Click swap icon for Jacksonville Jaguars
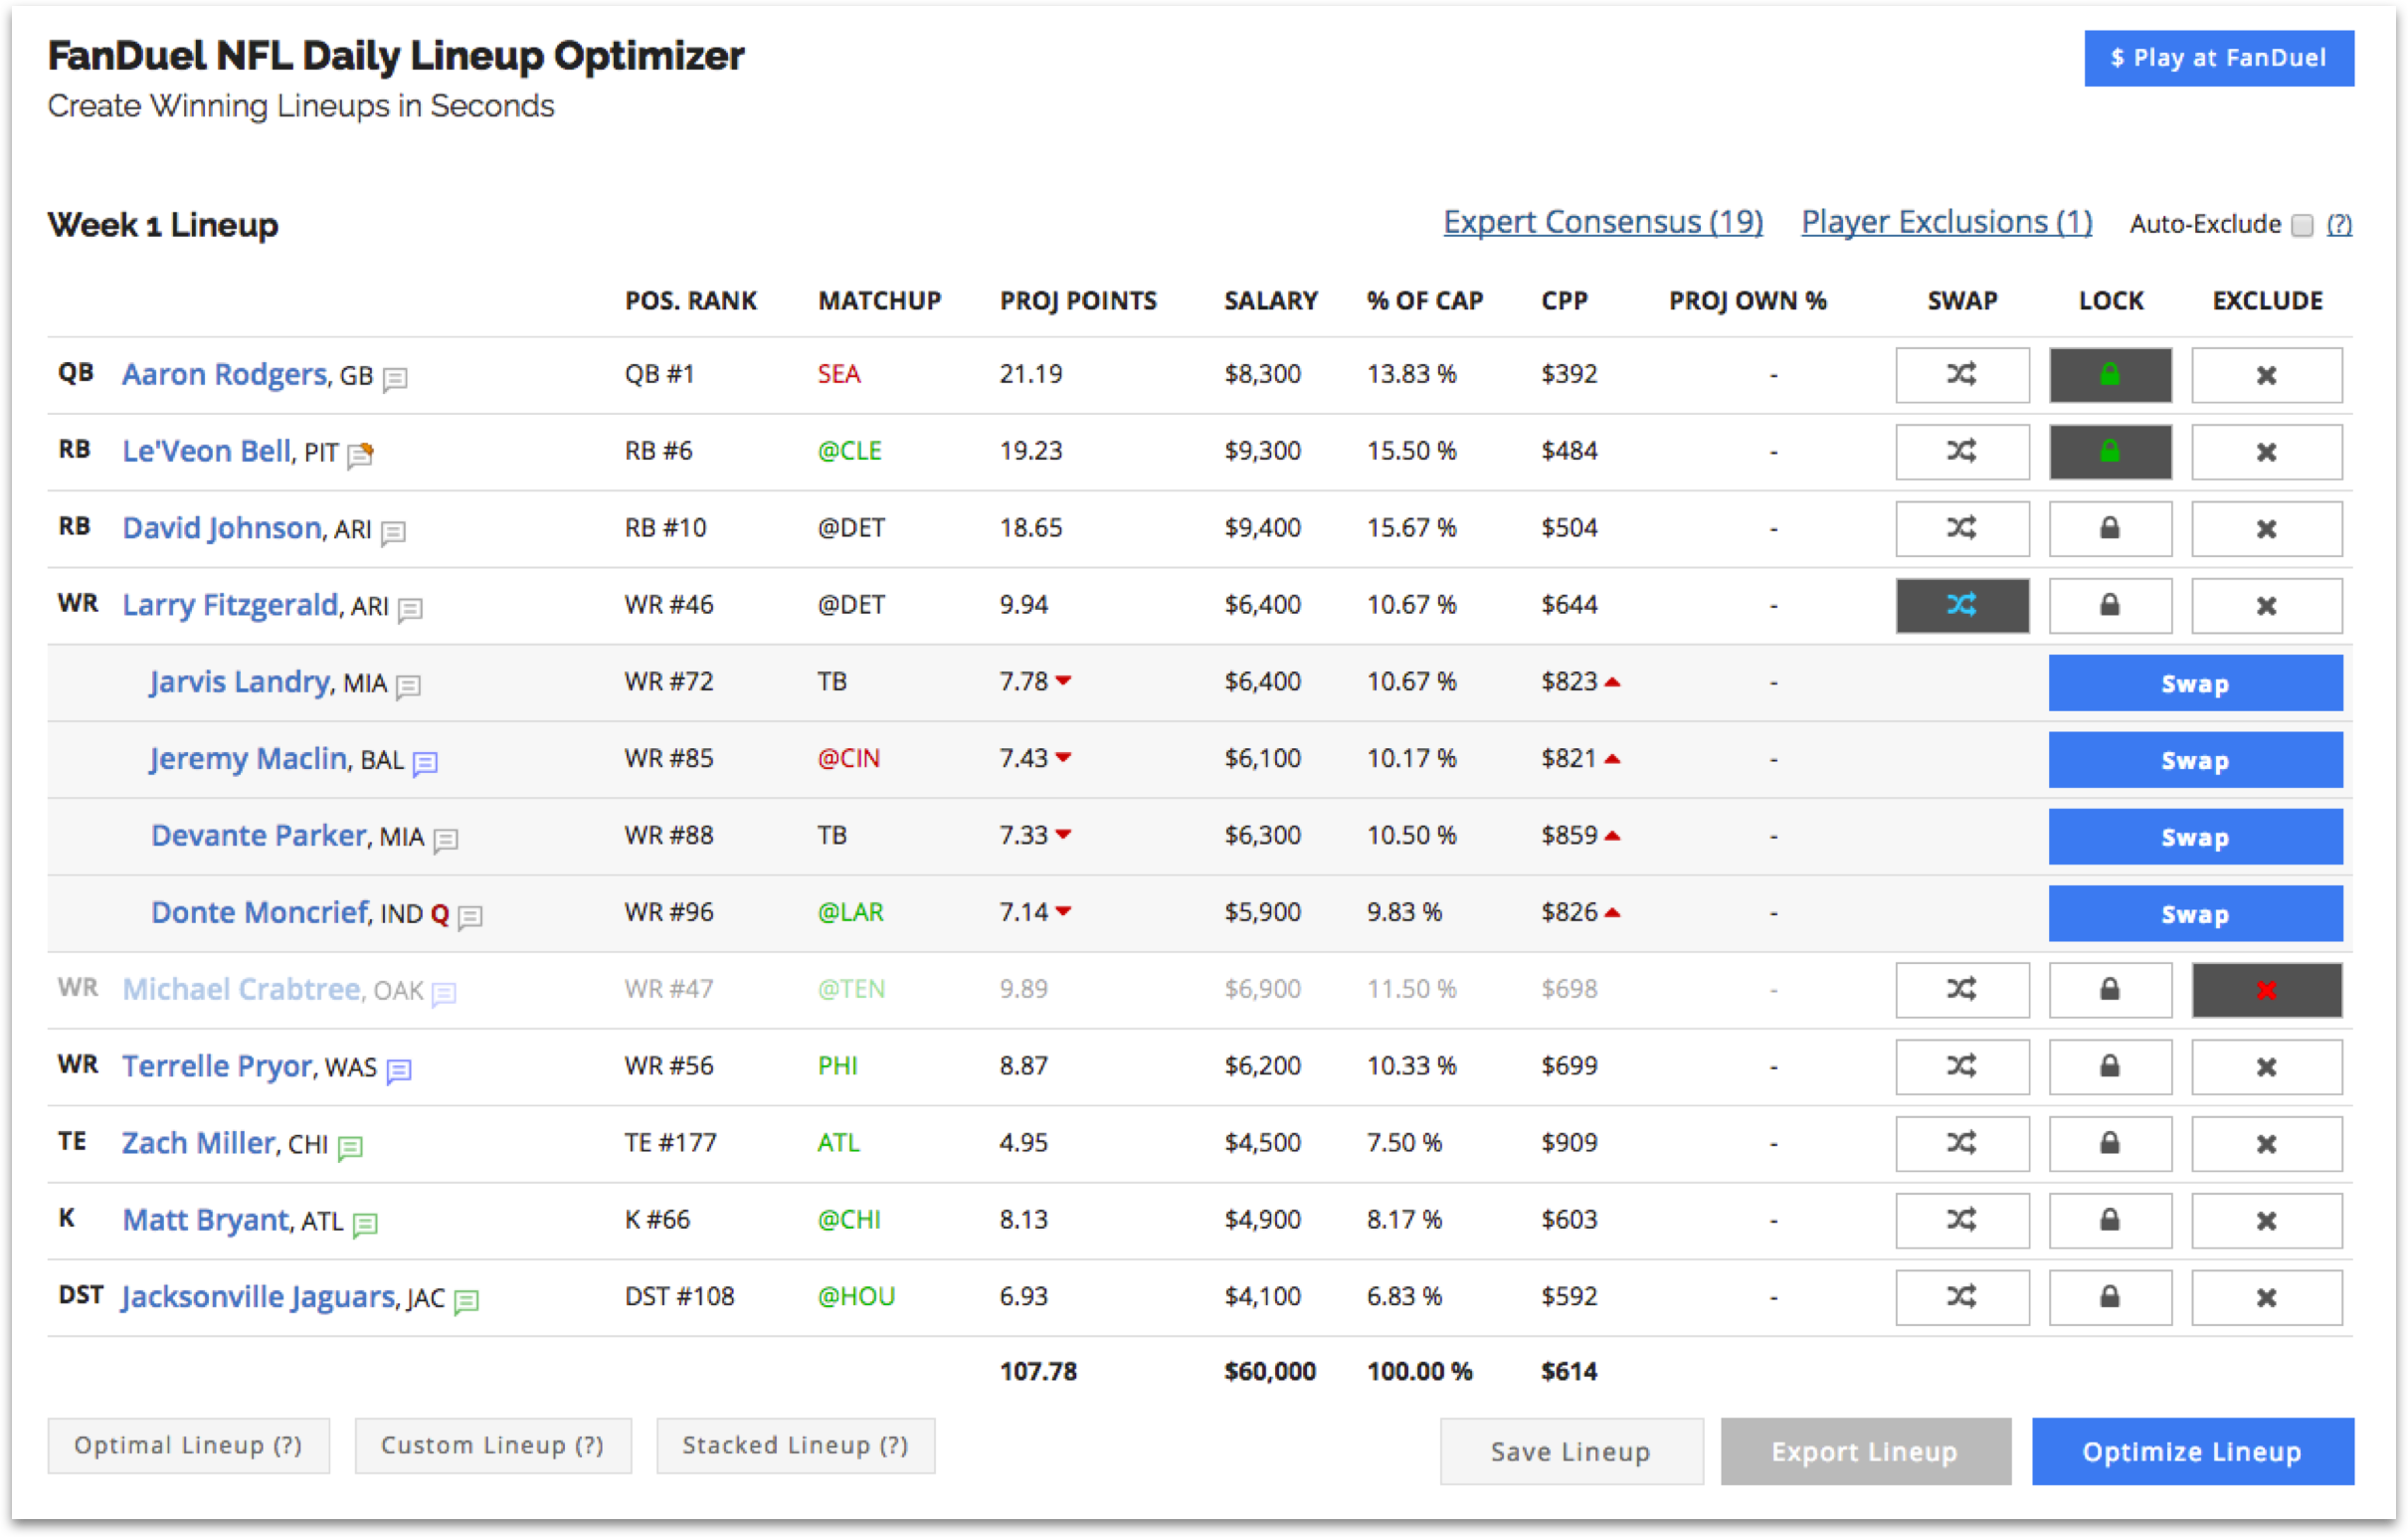Screen dimensions: 2408x1537 point(1962,1298)
